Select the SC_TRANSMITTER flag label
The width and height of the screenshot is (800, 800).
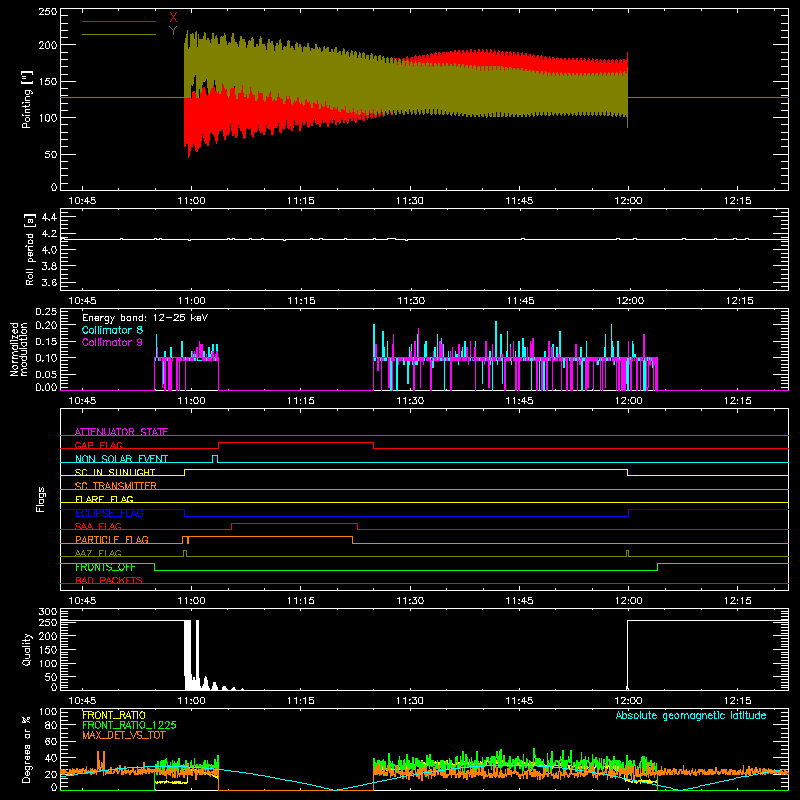click(116, 486)
